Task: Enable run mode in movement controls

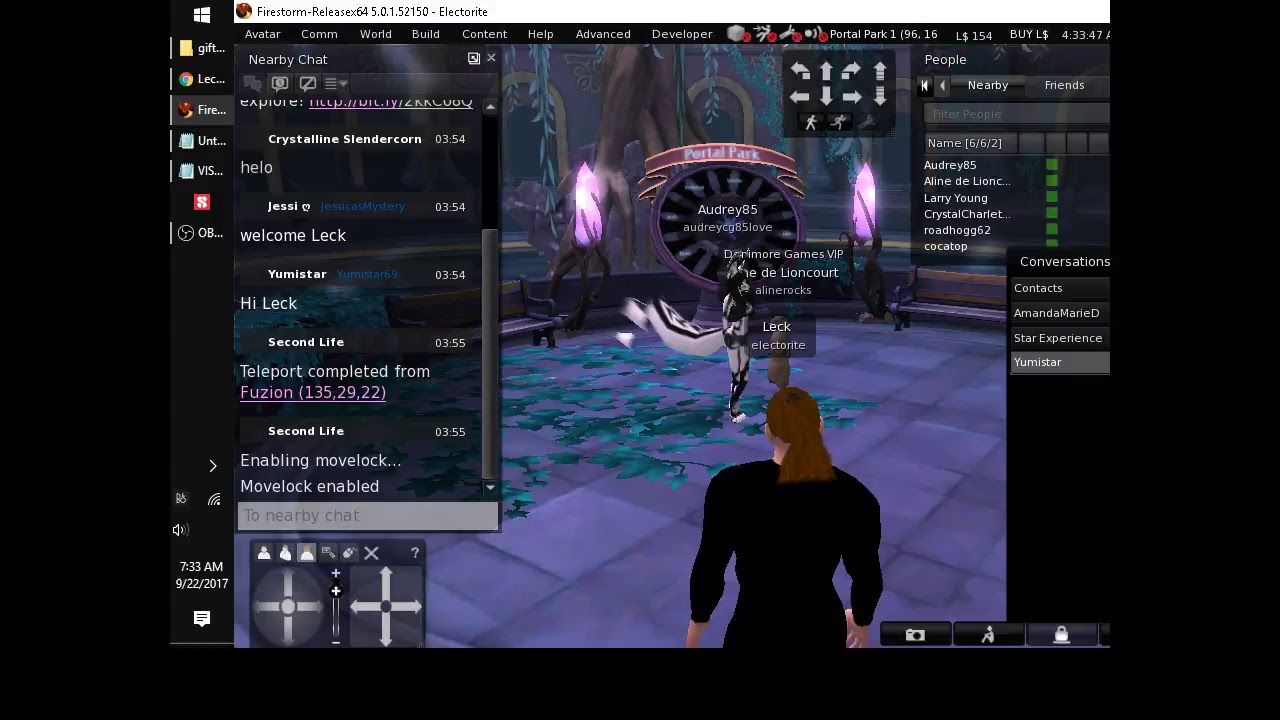Action: pyautogui.click(x=839, y=122)
